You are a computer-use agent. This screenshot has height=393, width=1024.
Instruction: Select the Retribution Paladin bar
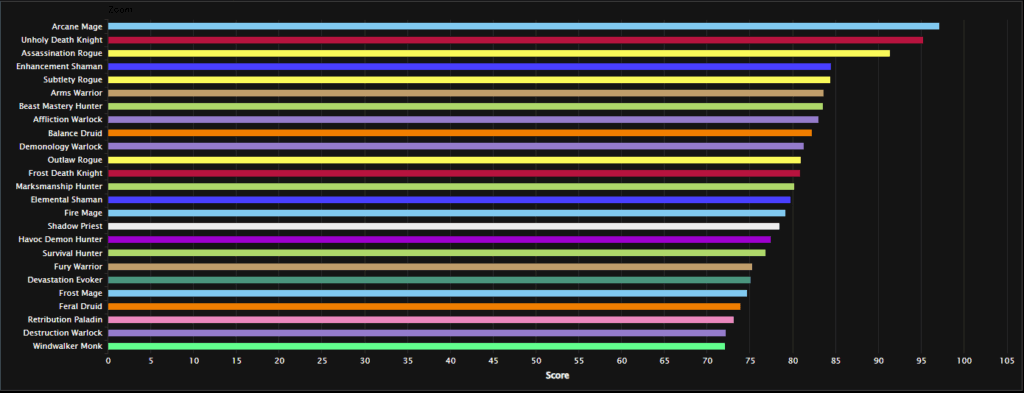pos(421,320)
